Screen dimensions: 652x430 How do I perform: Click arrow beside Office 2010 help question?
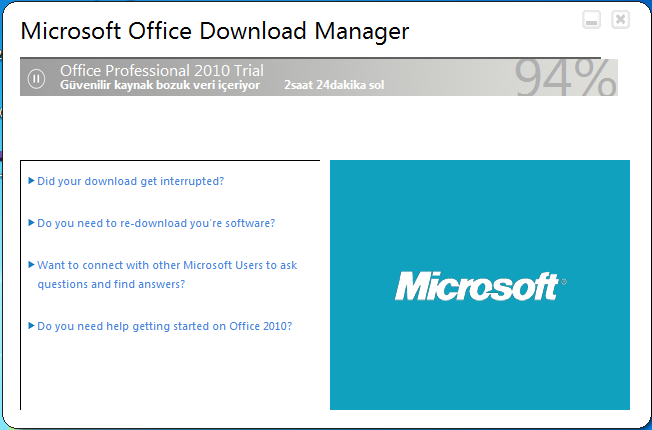click(32, 326)
